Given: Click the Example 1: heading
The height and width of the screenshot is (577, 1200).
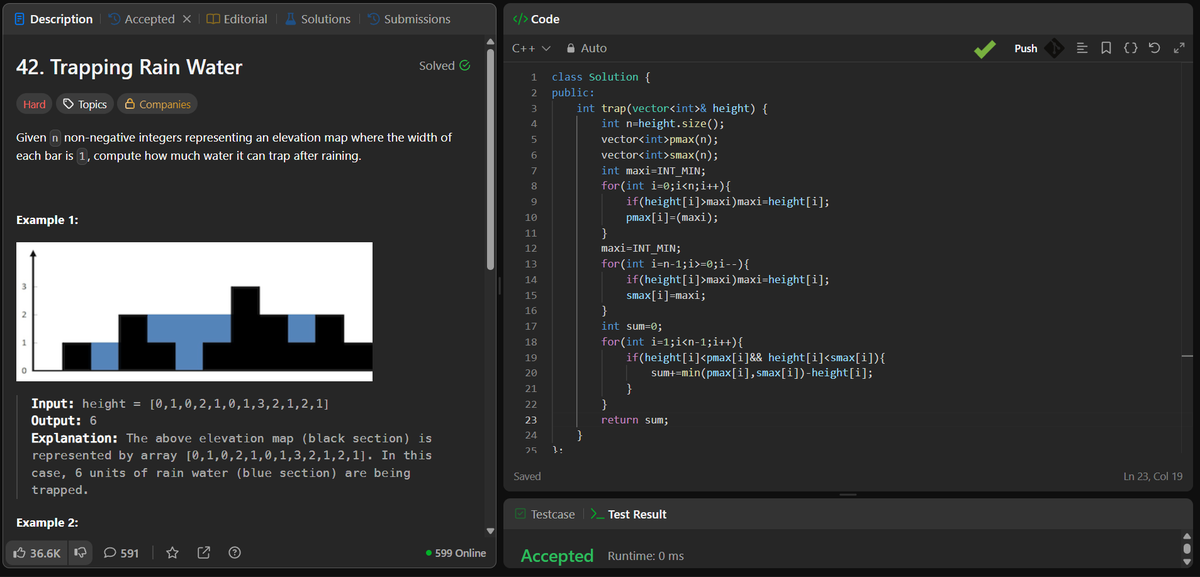Looking at the screenshot, I should 49,219.
